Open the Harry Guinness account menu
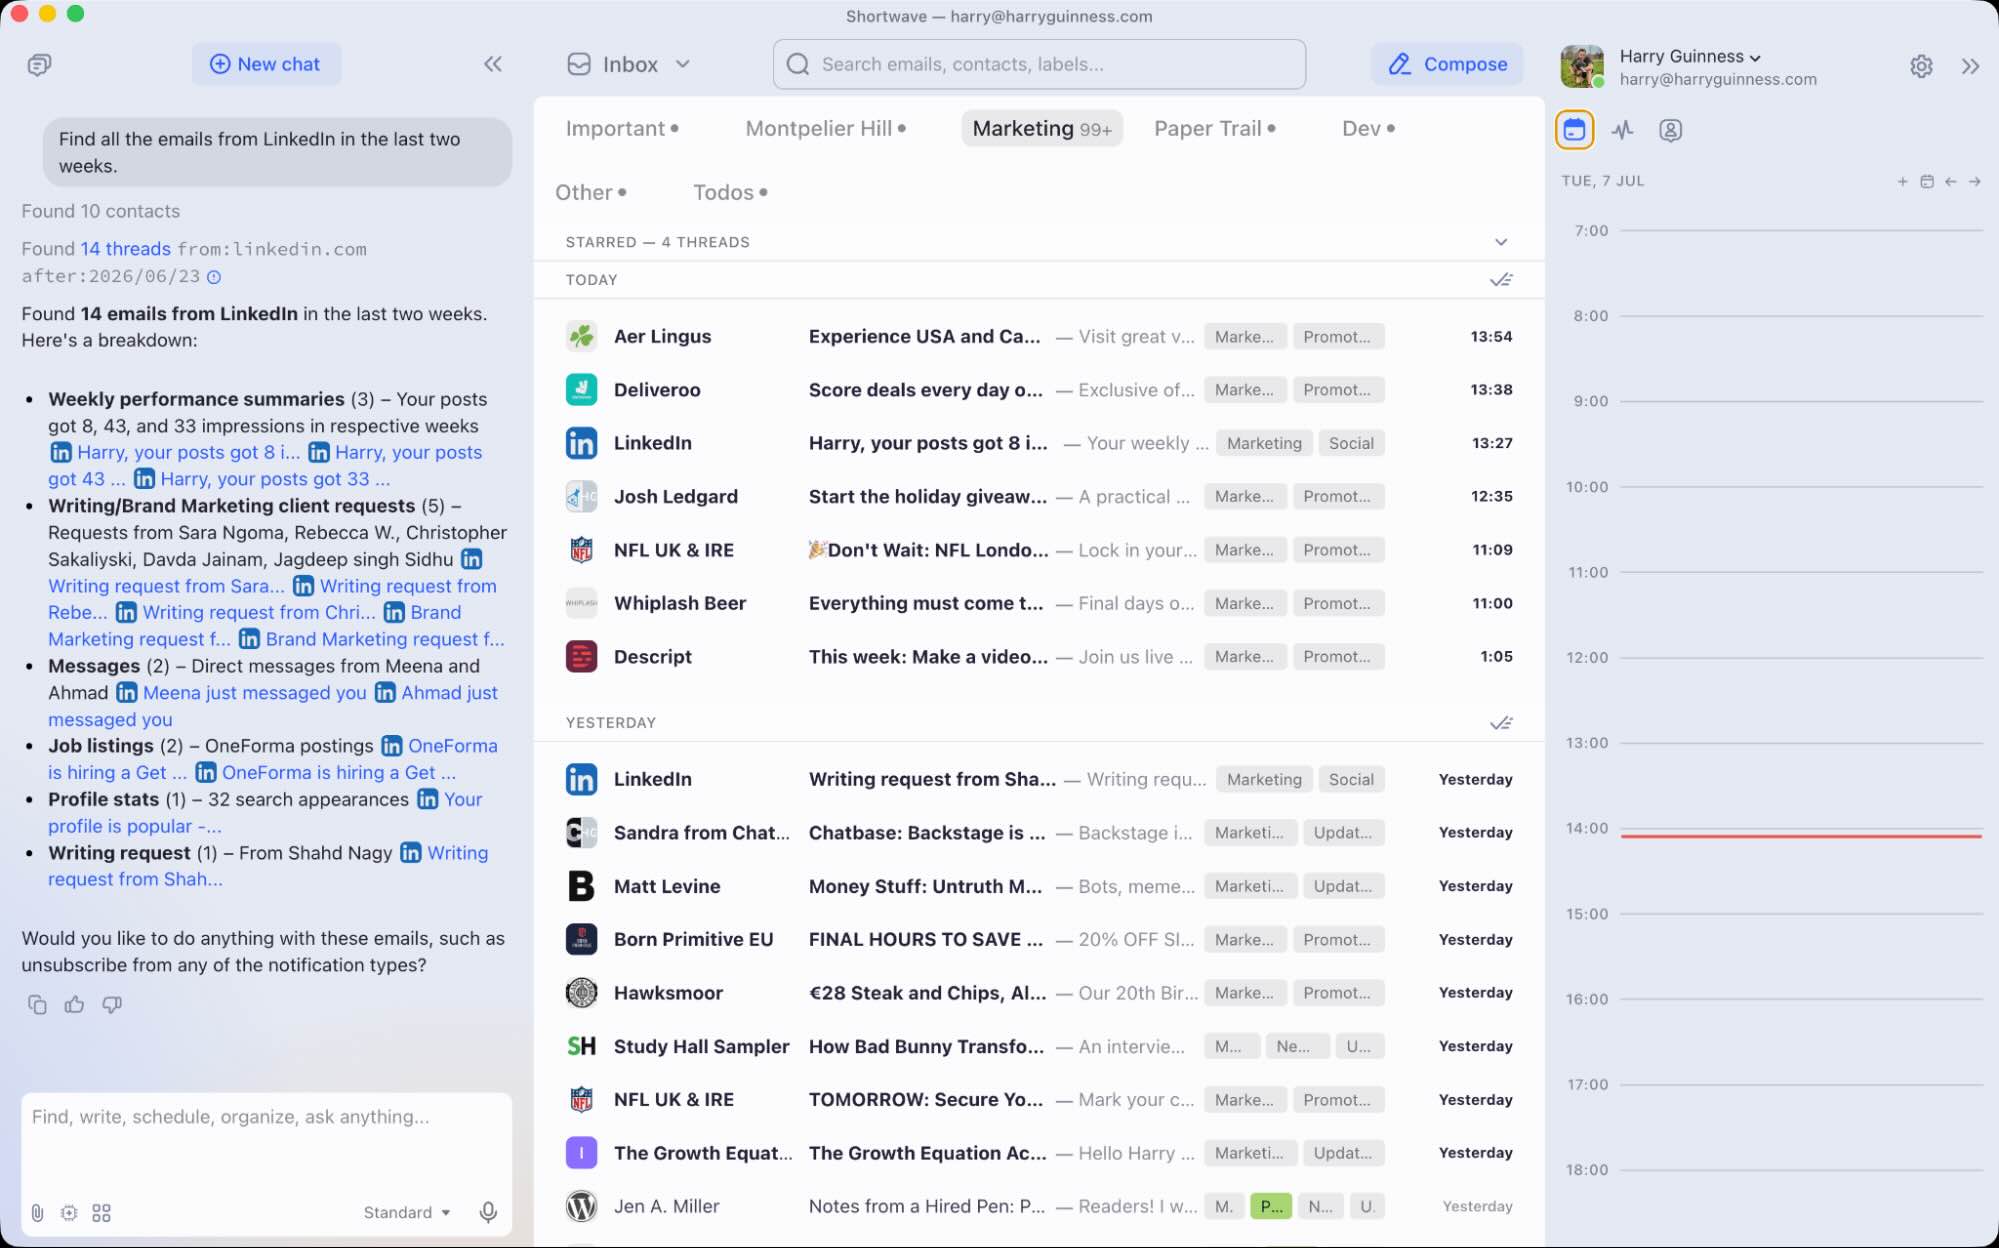 click(1690, 57)
